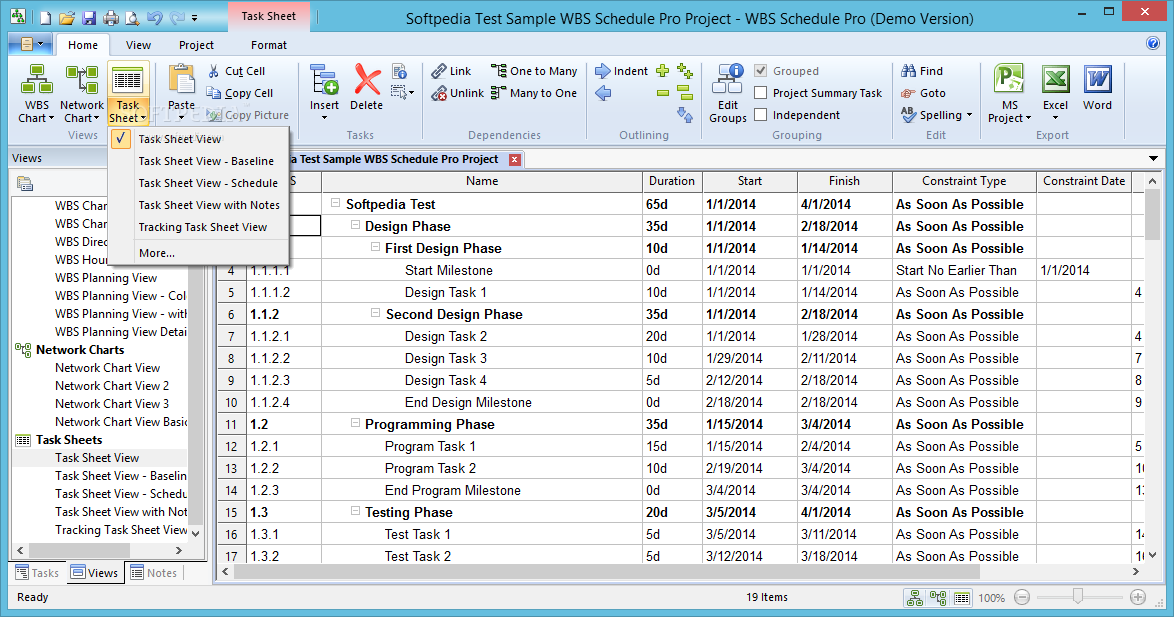Image resolution: width=1174 pixels, height=617 pixels.
Task: Switch to the Notes pane tab
Action: point(153,573)
